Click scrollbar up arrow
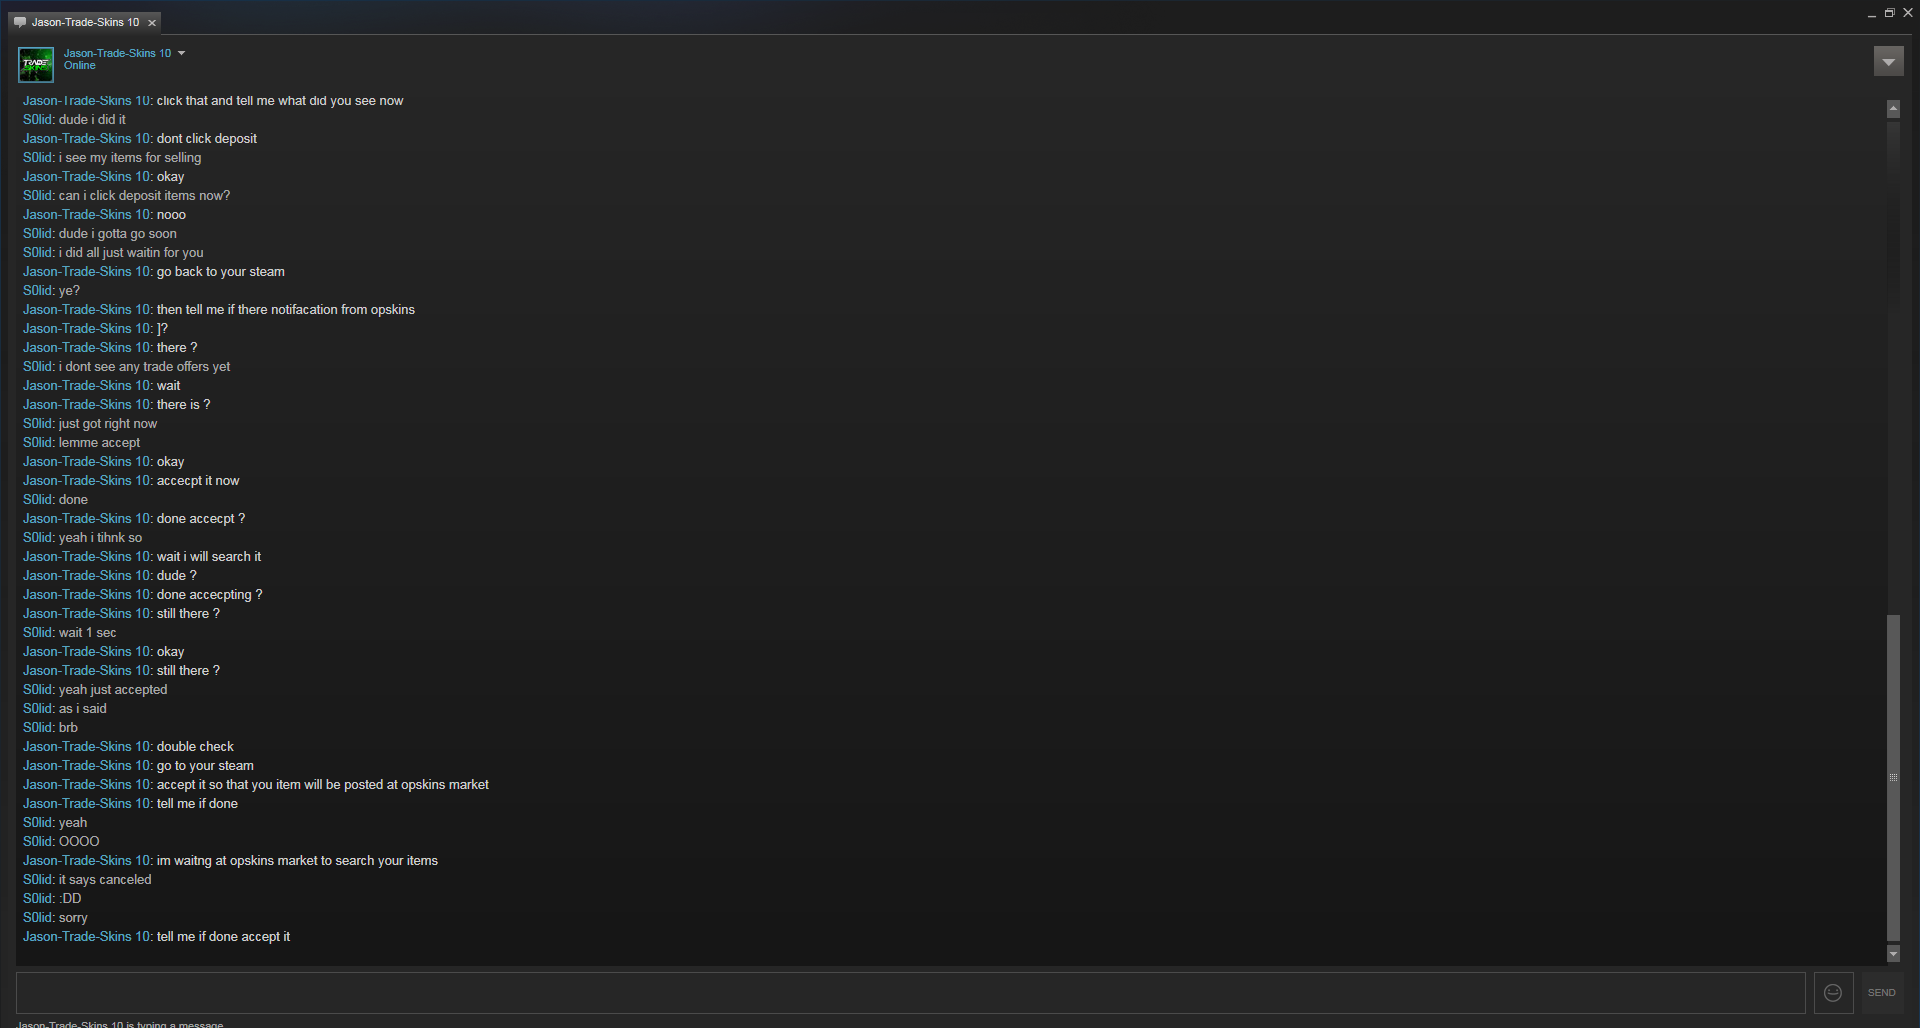The width and height of the screenshot is (1920, 1028). click(x=1893, y=109)
